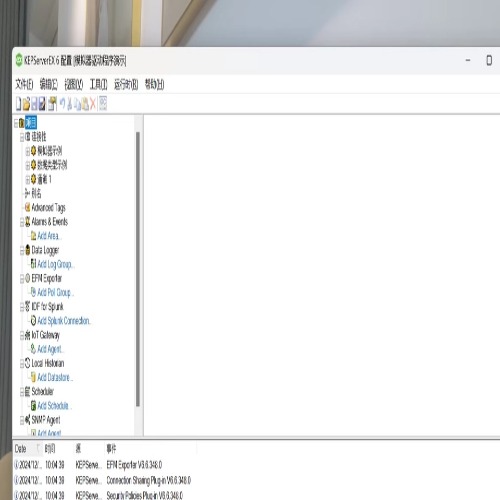Click the Open project folder icon
Image resolution: width=500 pixels, height=500 pixels.
click(26, 104)
